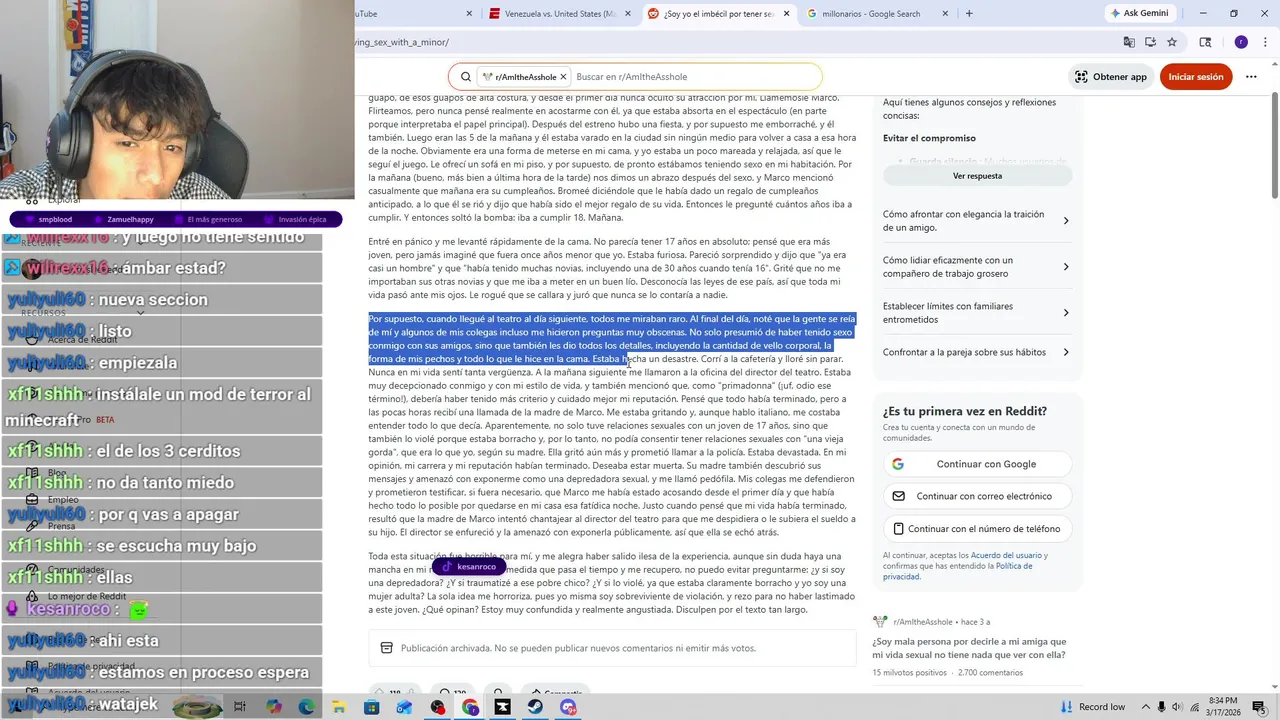The height and width of the screenshot is (720, 1280).
Task: Open the Outlook taskbar icon
Action: (404, 707)
